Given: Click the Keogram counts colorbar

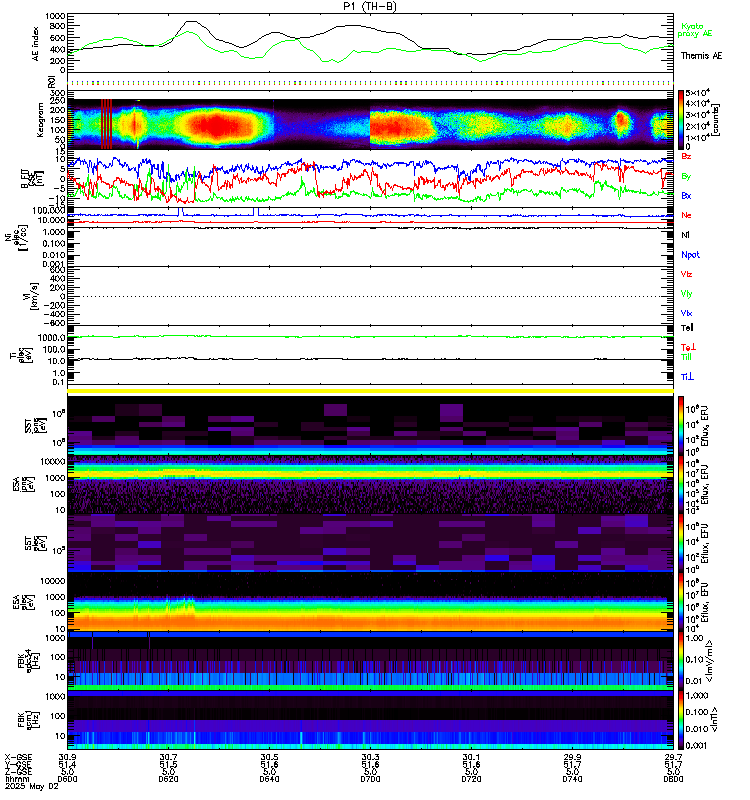Looking at the screenshot, I should pos(681,119).
